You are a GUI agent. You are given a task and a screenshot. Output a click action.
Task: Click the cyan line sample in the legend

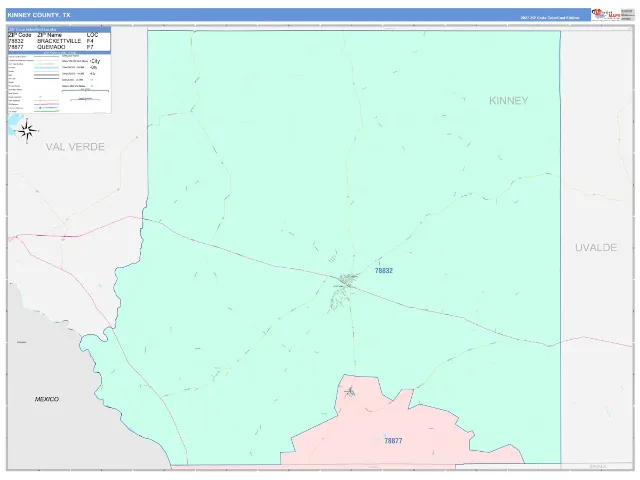click(47, 68)
